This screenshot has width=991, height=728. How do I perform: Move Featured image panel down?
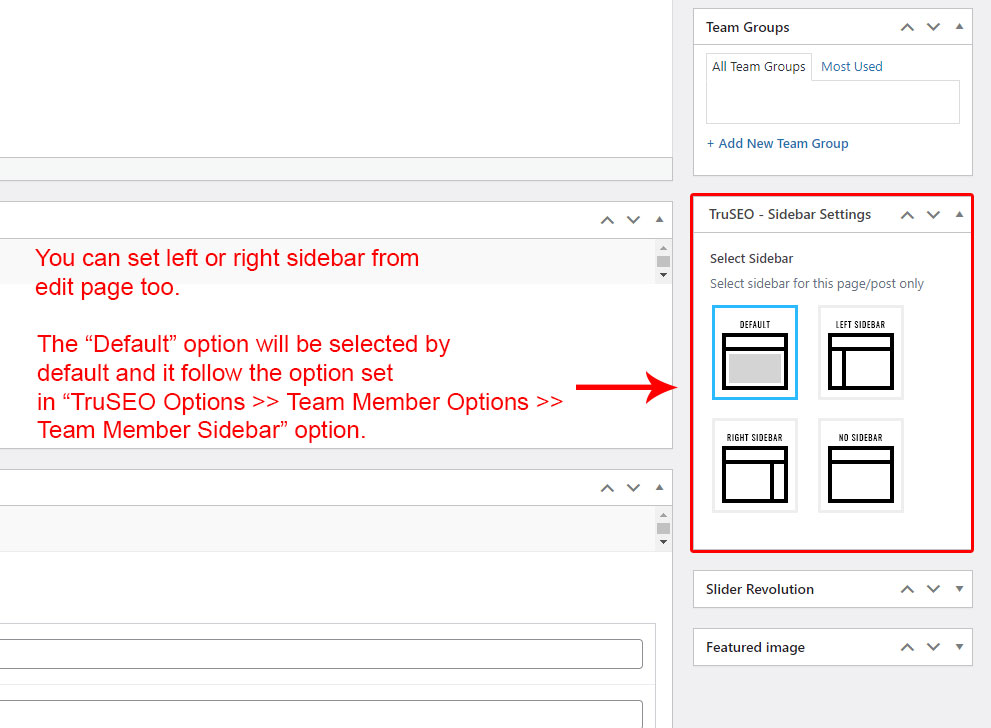tap(933, 647)
